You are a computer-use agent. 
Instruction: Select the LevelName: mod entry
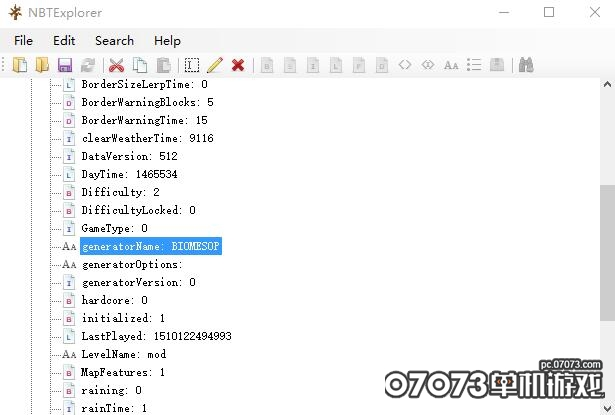click(x=123, y=354)
